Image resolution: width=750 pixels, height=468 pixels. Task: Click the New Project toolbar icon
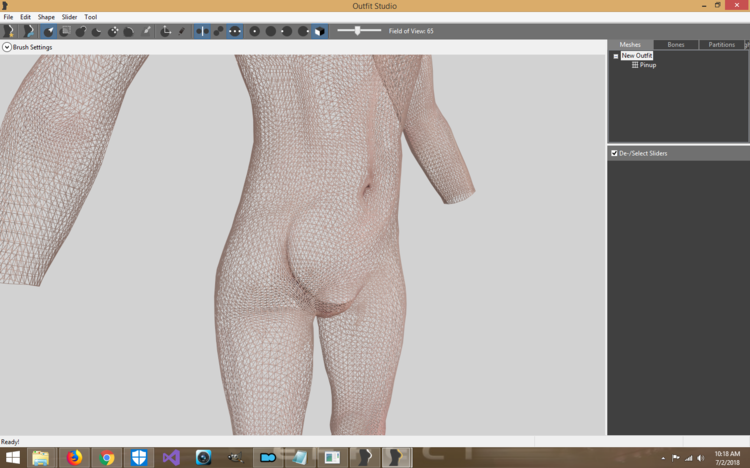point(9,31)
